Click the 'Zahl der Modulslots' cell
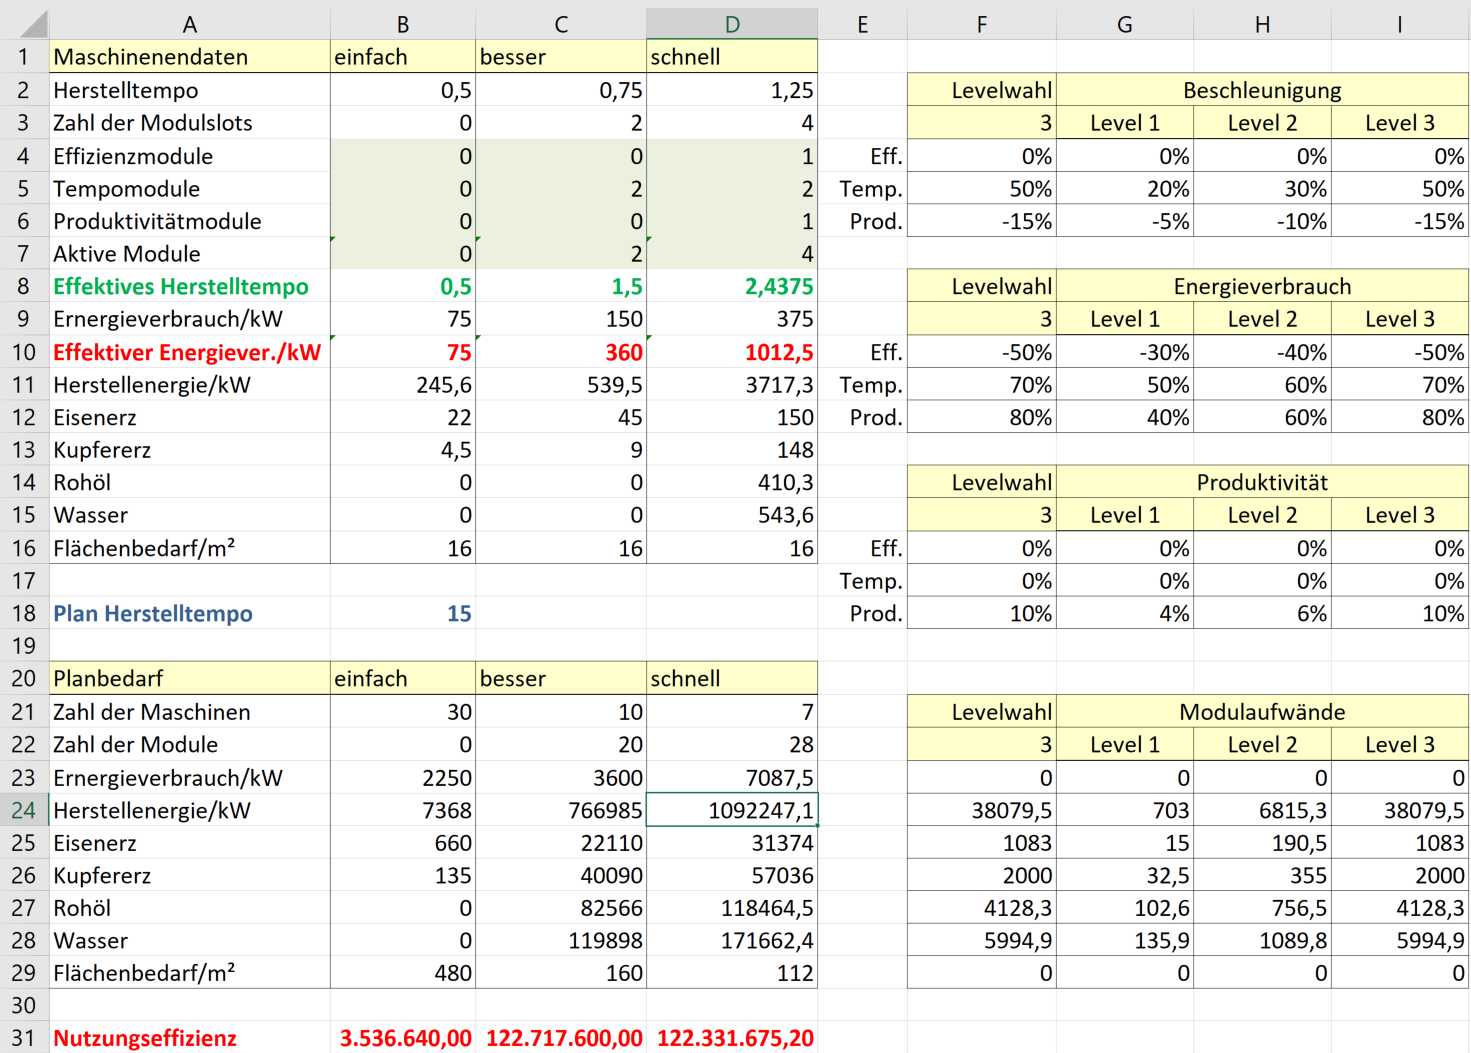 click(x=190, y=123)
